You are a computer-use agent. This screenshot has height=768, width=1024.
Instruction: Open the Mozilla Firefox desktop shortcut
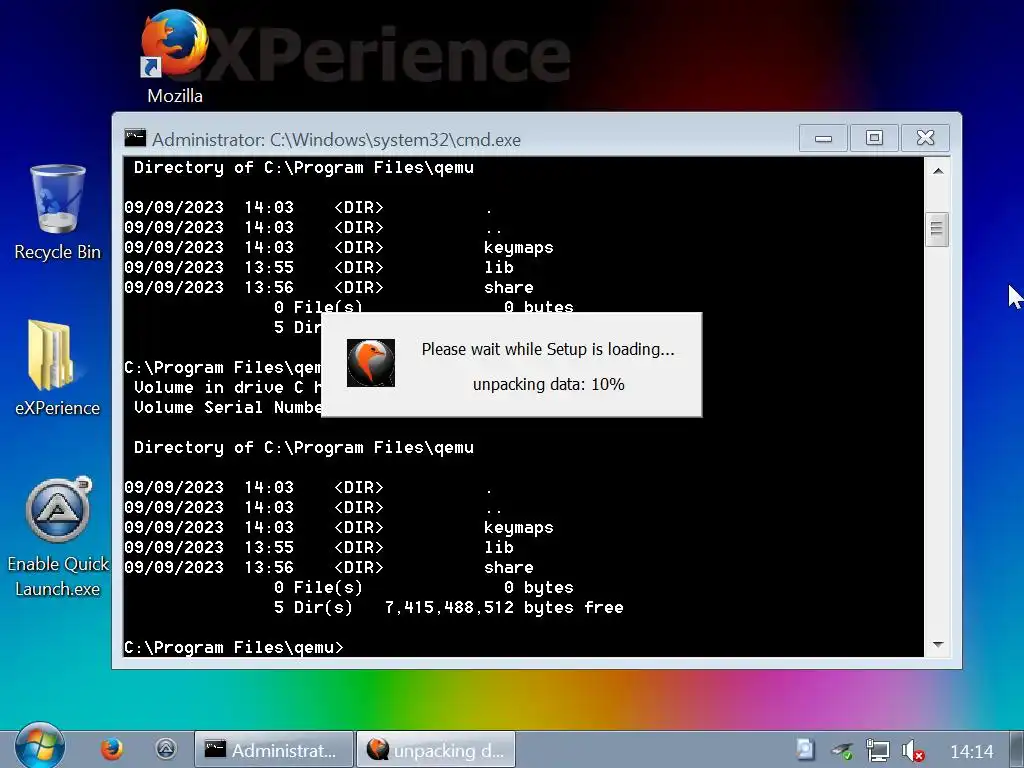(x=174, y=56)
